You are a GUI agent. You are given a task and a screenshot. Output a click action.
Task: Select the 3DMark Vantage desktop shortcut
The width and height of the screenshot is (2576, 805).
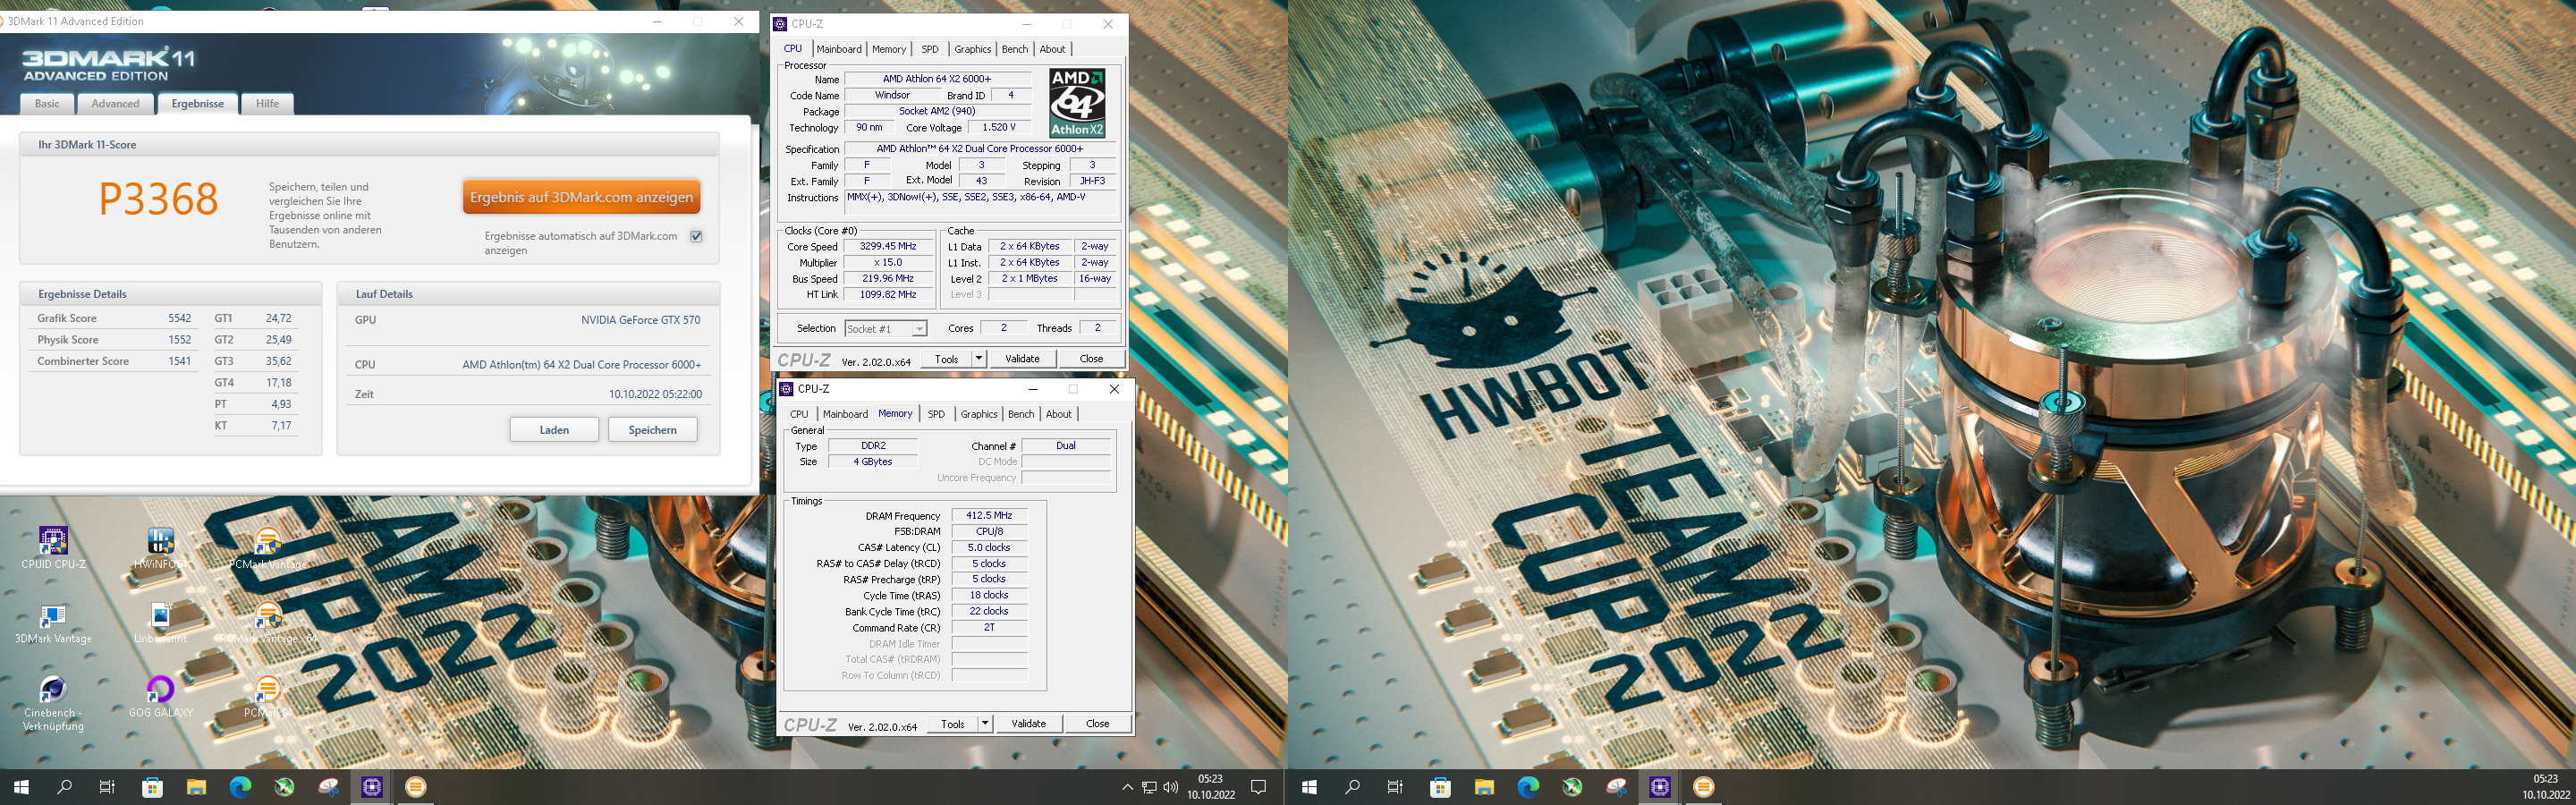pos(53,623)
